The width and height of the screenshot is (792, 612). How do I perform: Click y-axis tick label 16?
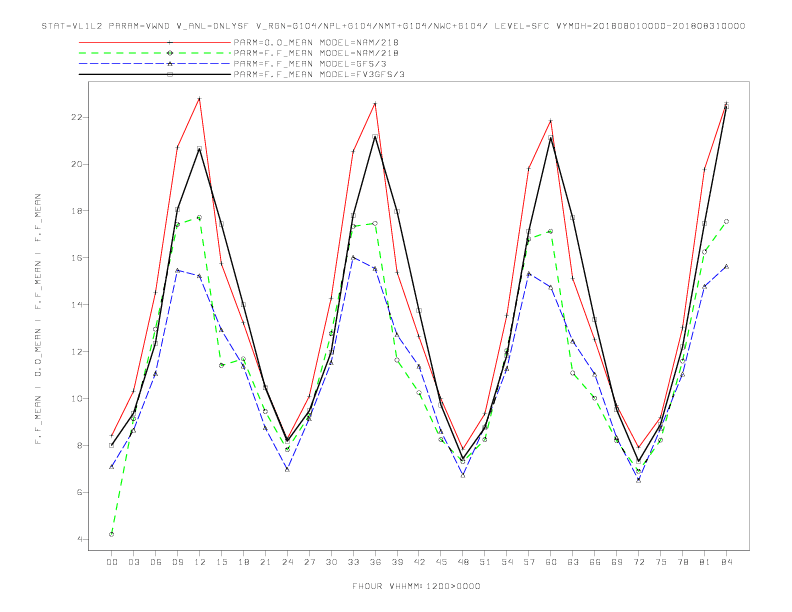click(77, 258)
